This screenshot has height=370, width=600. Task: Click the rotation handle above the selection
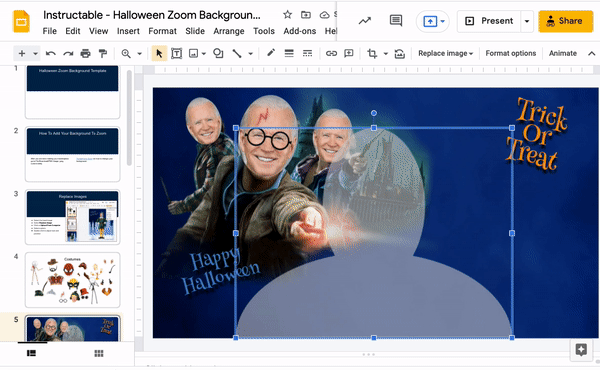pyautogui.click(x=374, y=113)
